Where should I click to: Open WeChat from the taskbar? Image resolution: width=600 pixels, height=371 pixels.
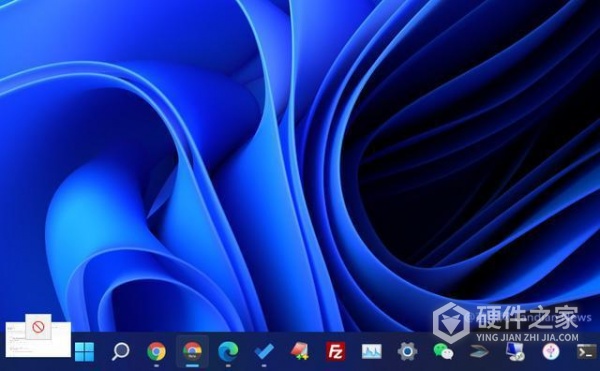[x=443, y=351]
